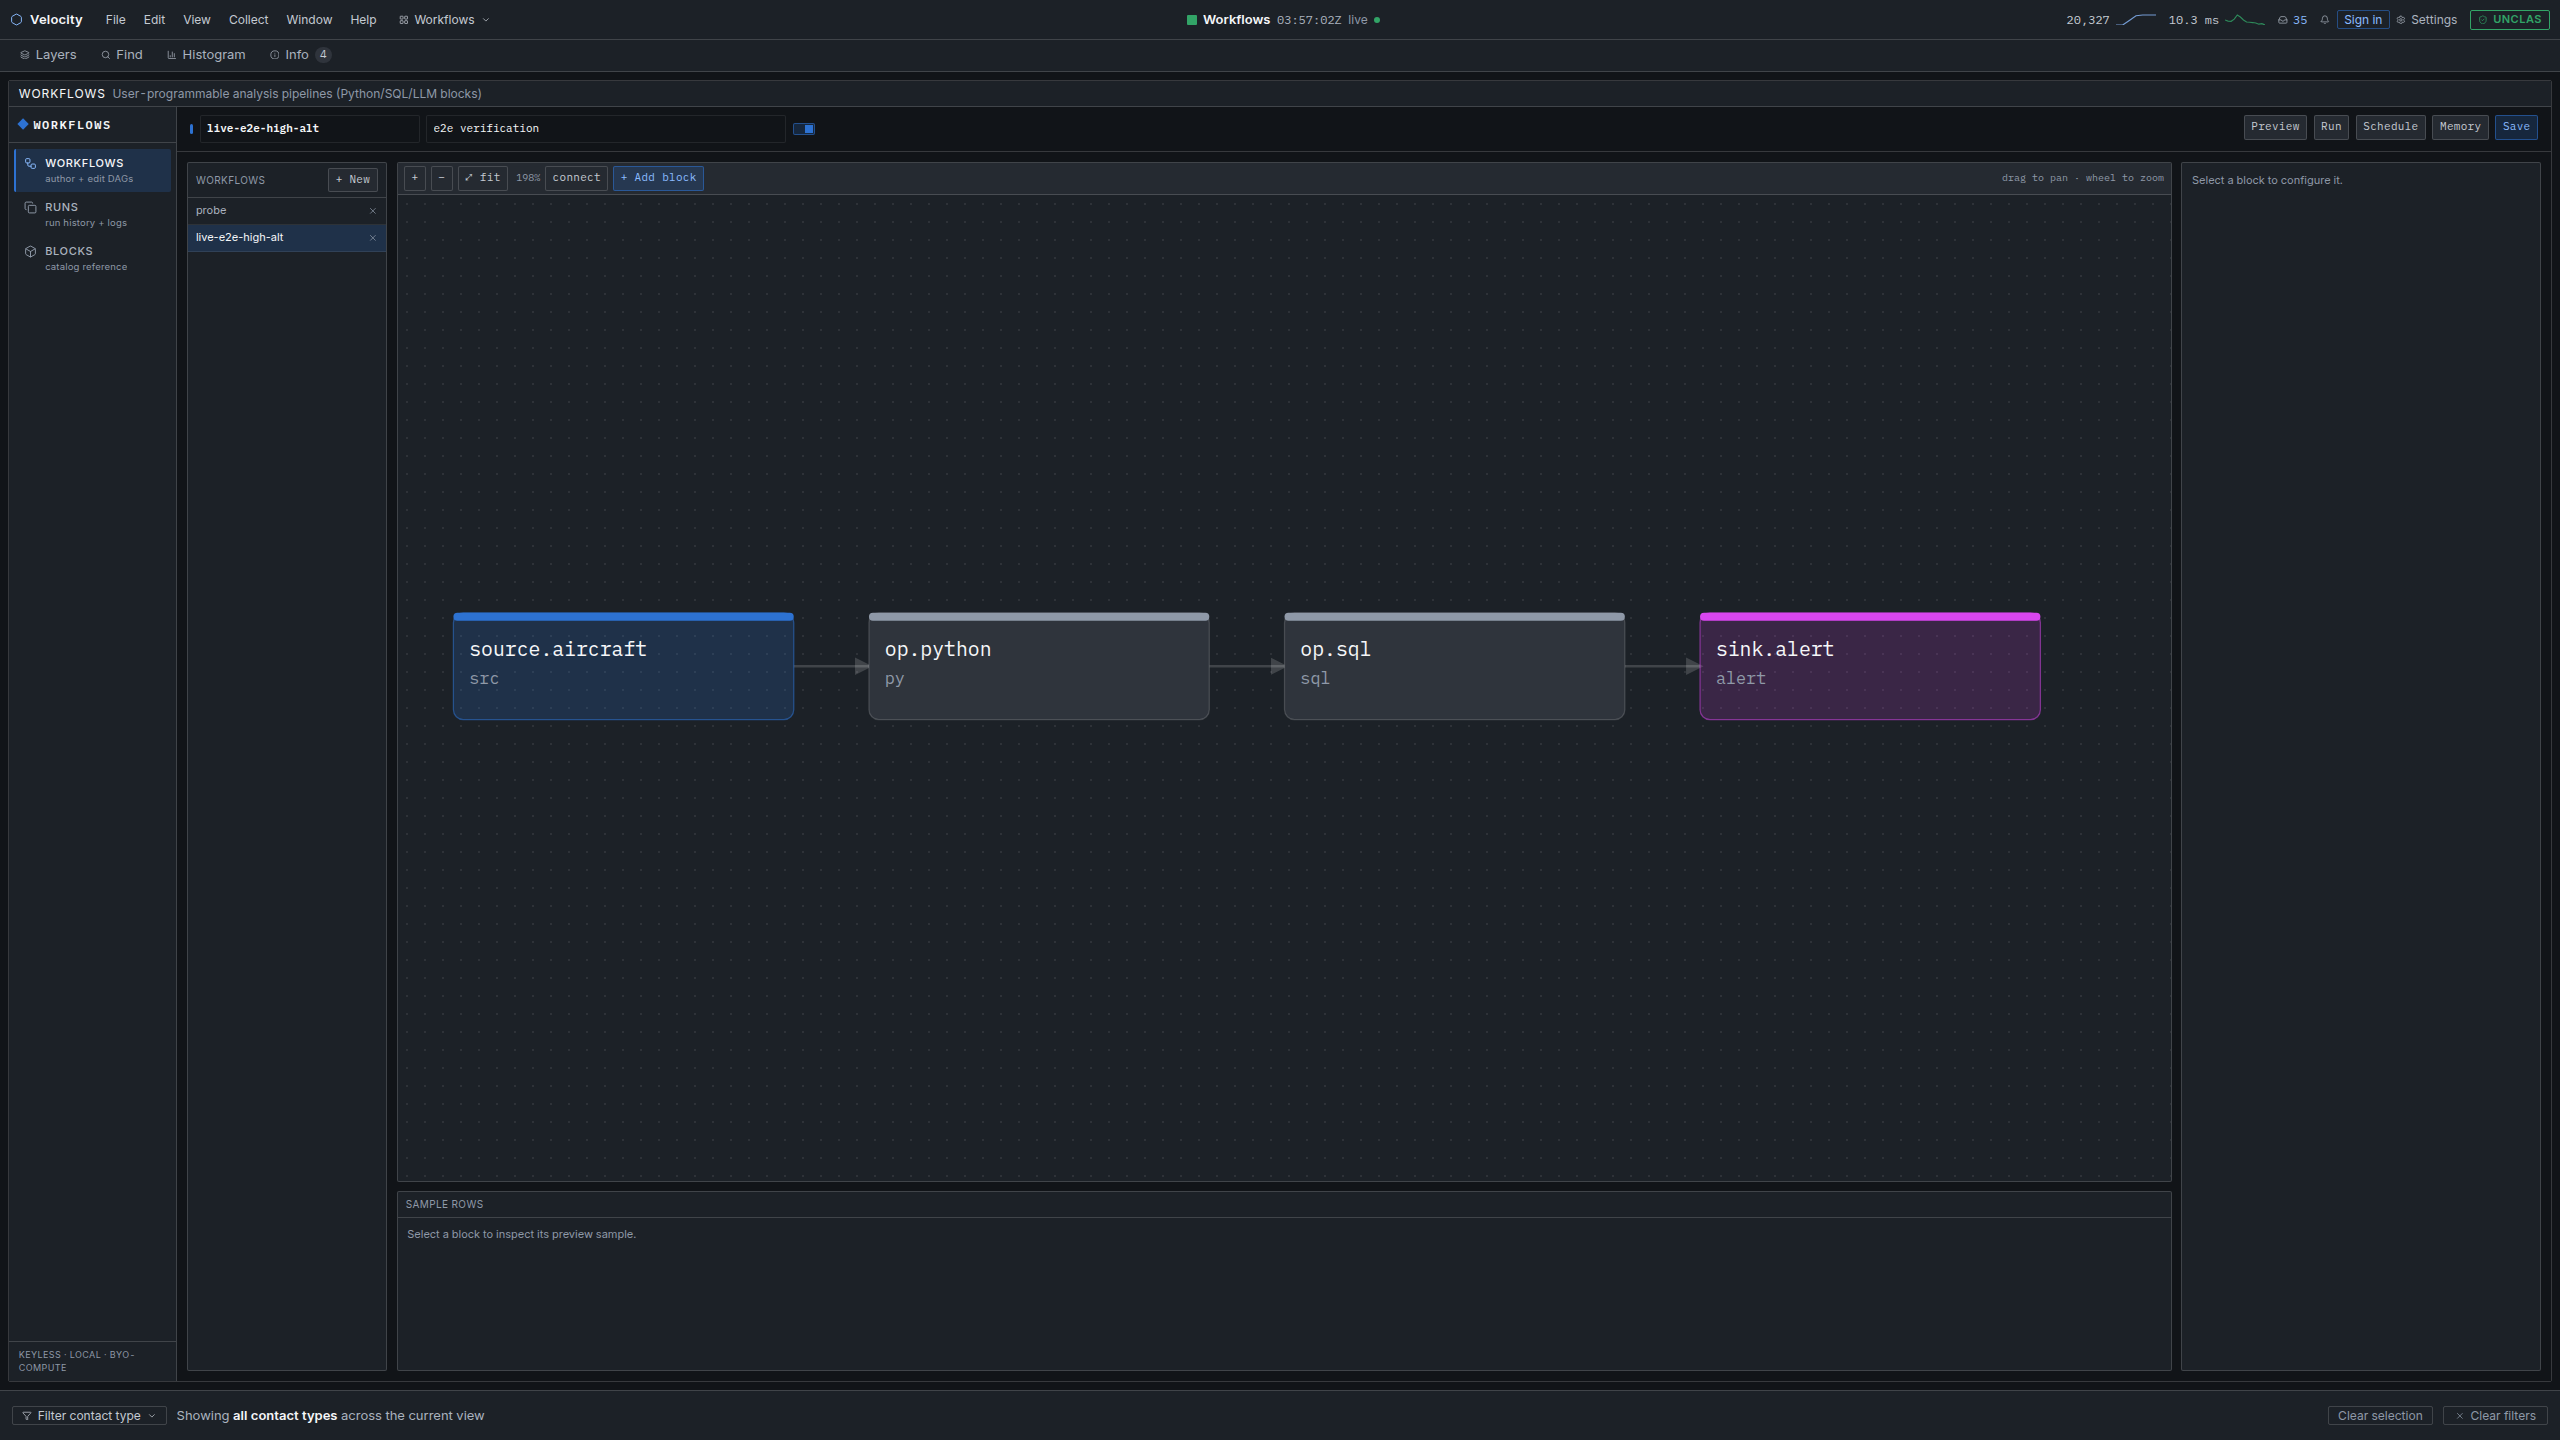Click the description field e2e verification
This screenshot has height=1440, width=2560.
(606, 129)
